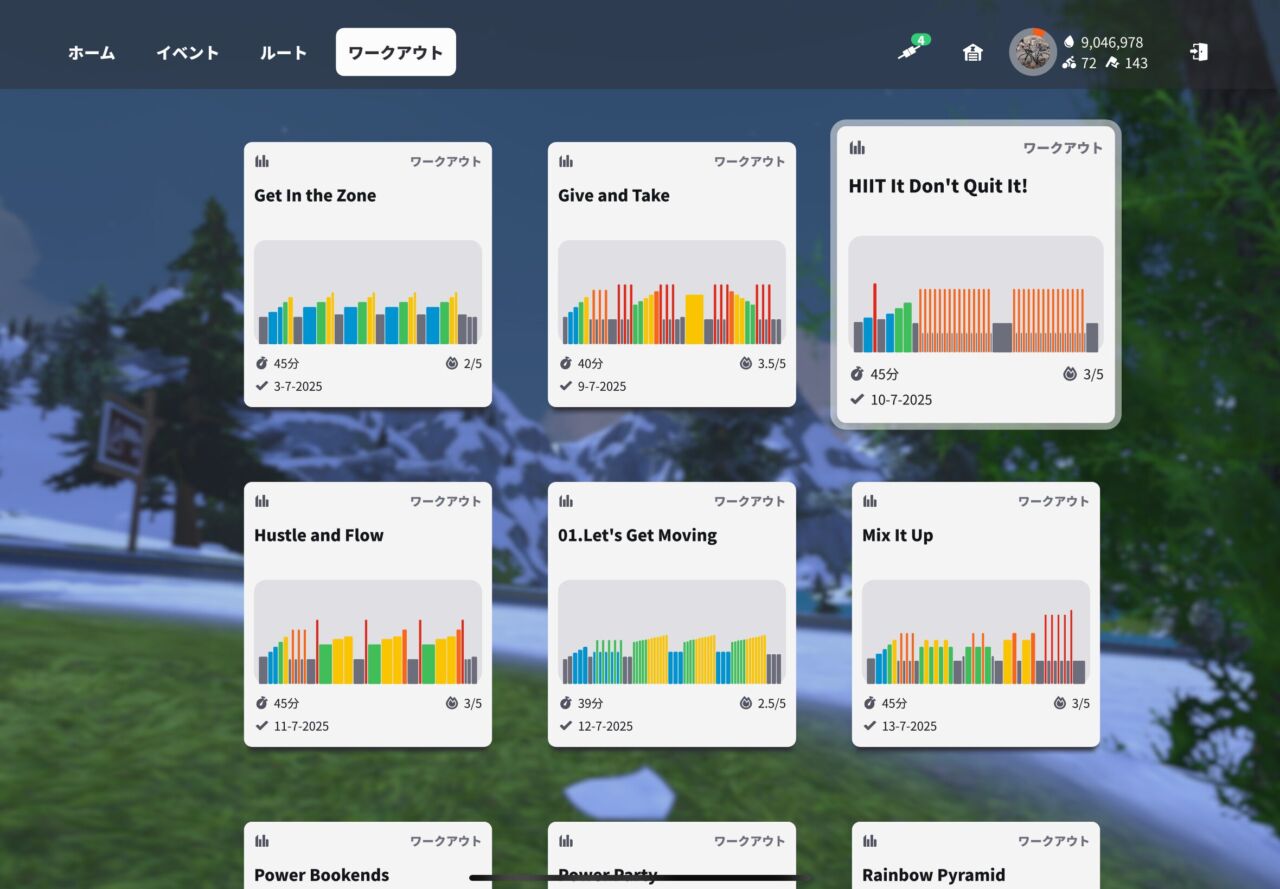
Task: Select the Power Bookends workout card
Action: (x=368, y=855)
